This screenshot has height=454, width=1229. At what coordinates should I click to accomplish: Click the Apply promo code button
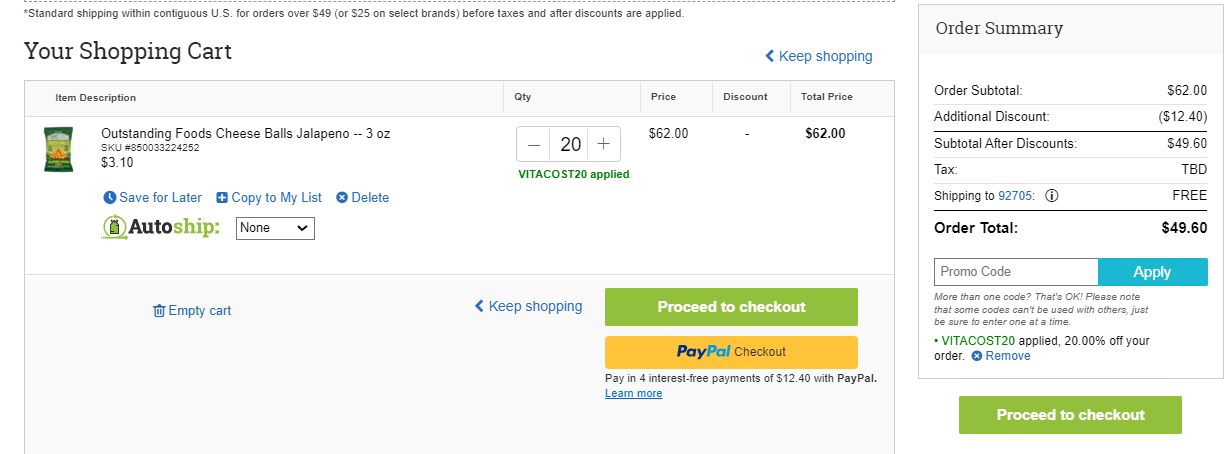point(1152,272)
